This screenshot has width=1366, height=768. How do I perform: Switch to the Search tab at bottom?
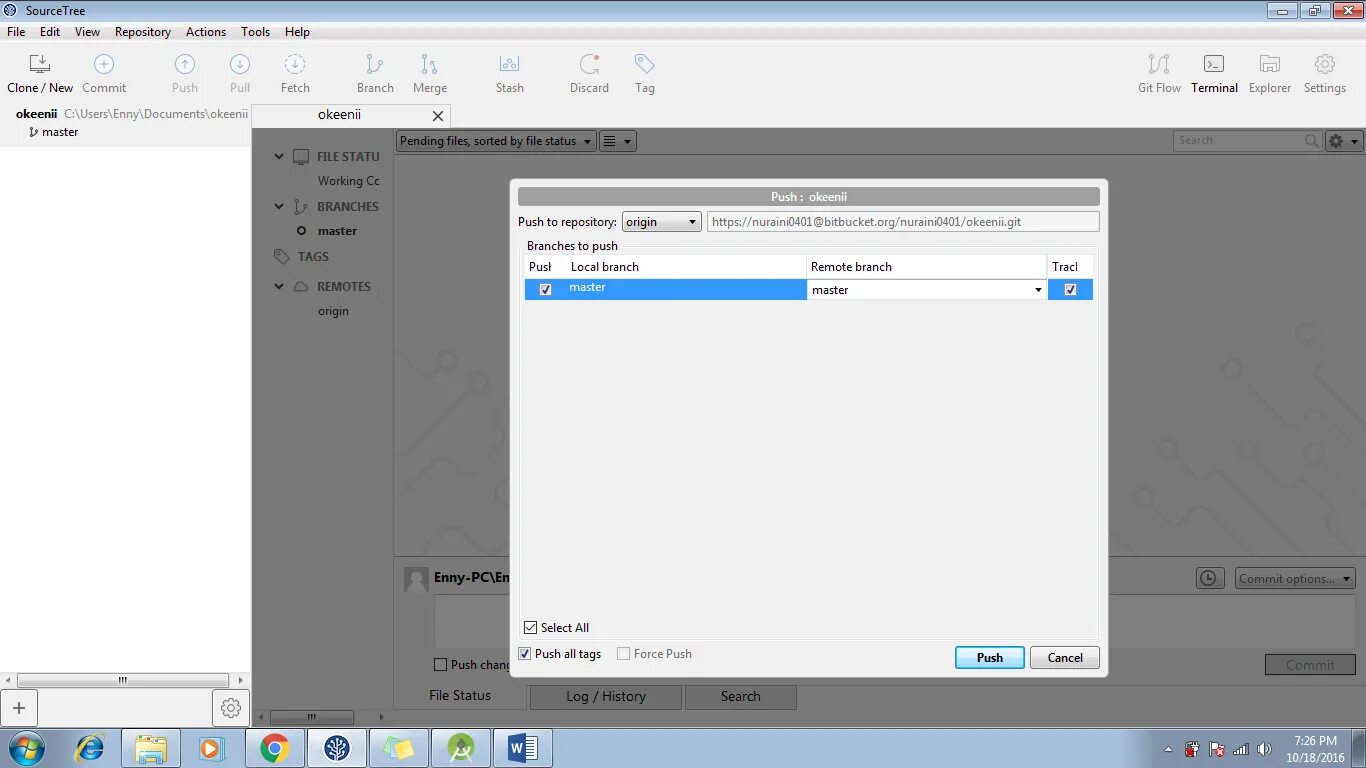point(741,697)
